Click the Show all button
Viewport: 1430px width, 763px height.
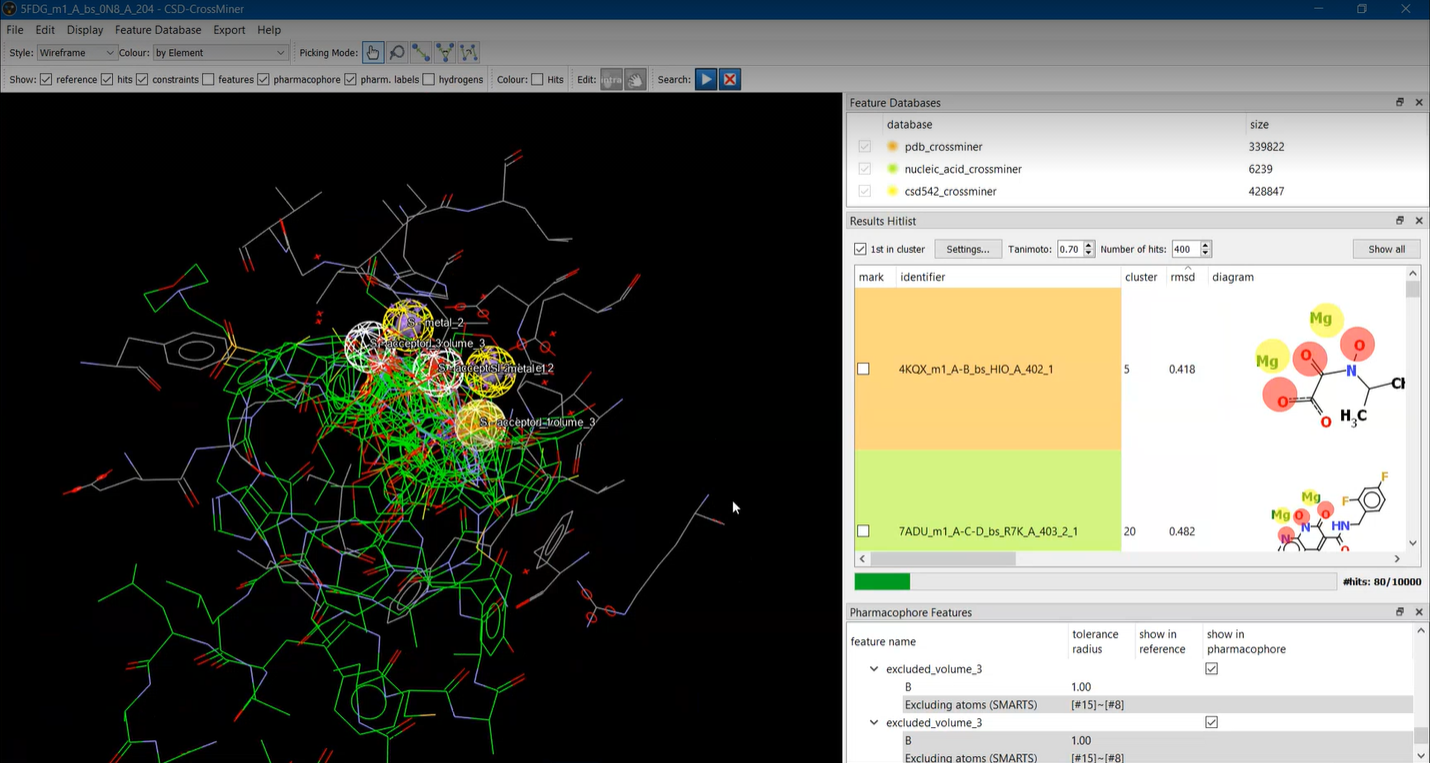(1386, 249)
